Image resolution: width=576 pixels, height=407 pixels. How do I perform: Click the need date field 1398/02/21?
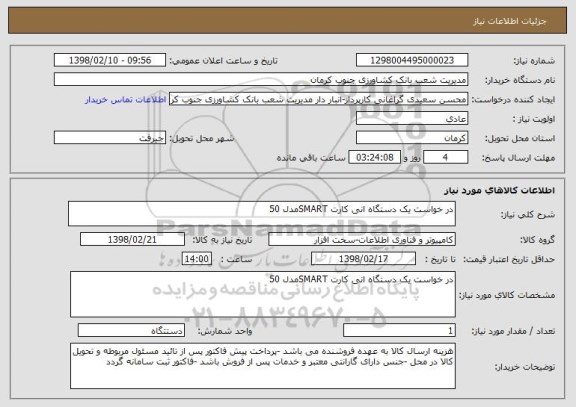point(132,239)
